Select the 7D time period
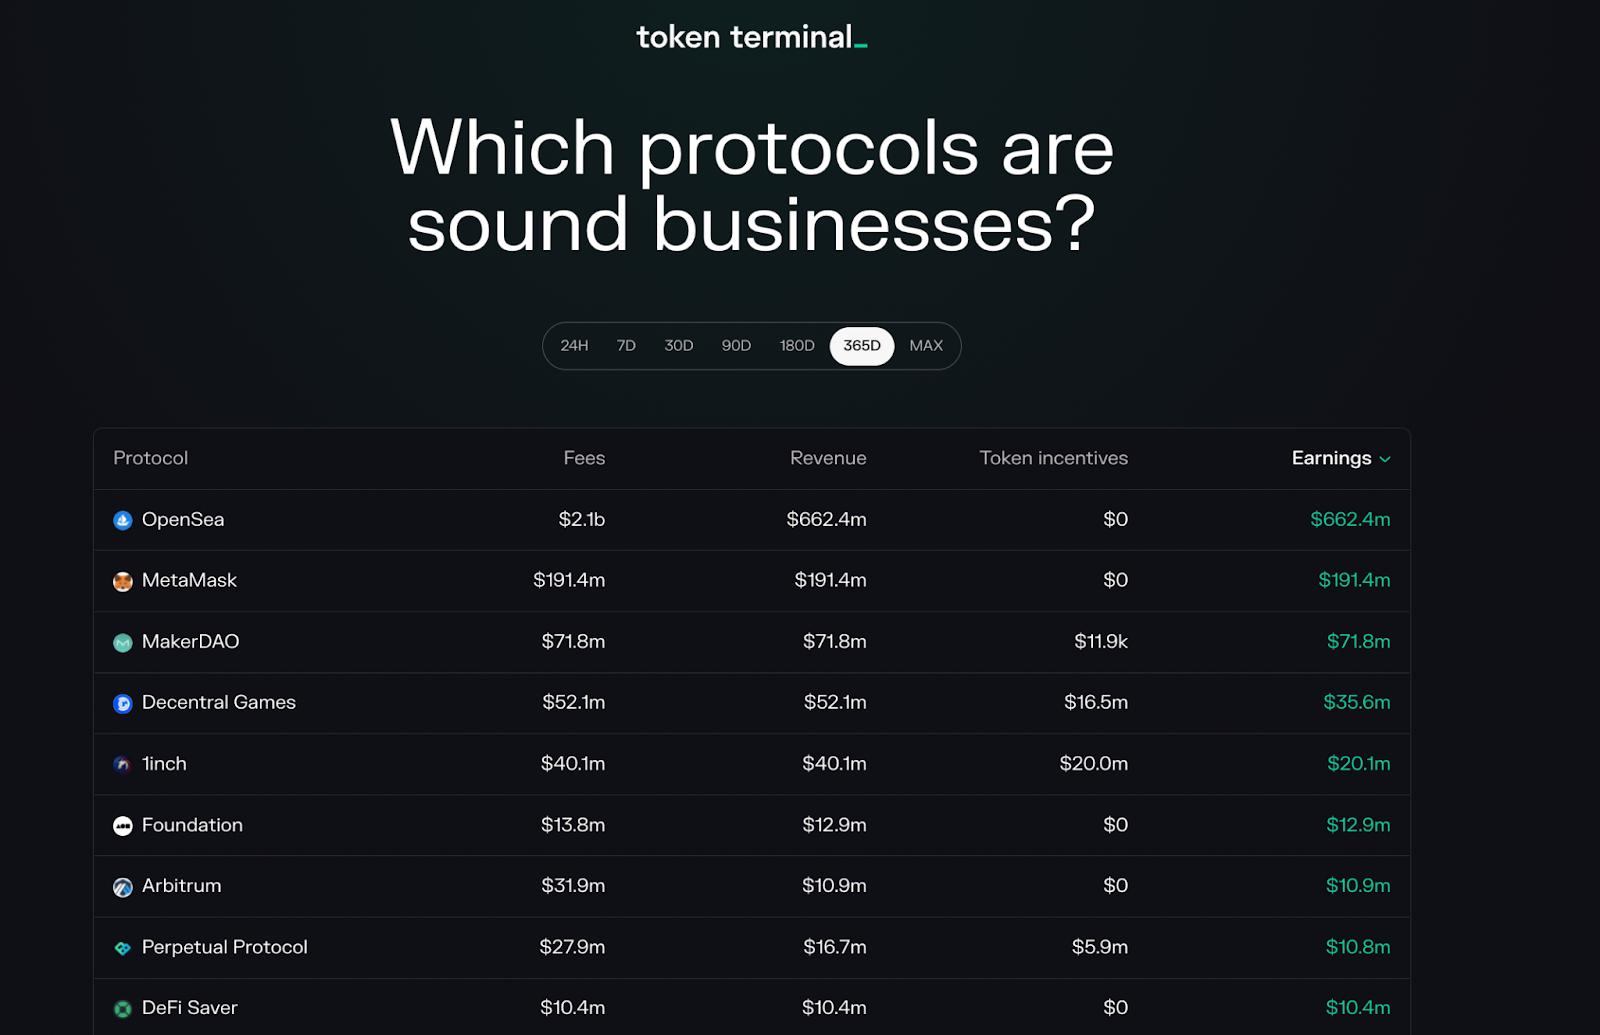Viewport: 1600px width, 1035px height. tap(626, 346)
